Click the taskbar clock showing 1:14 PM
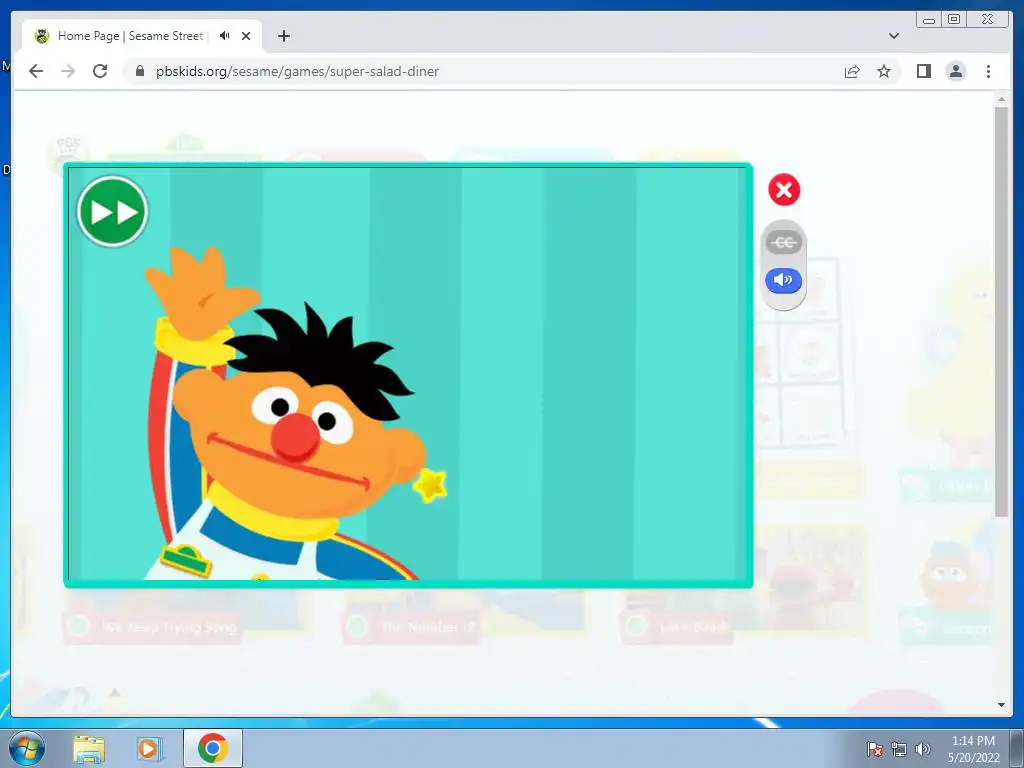This screenshot has height=768, width=1024. (973, 749)
